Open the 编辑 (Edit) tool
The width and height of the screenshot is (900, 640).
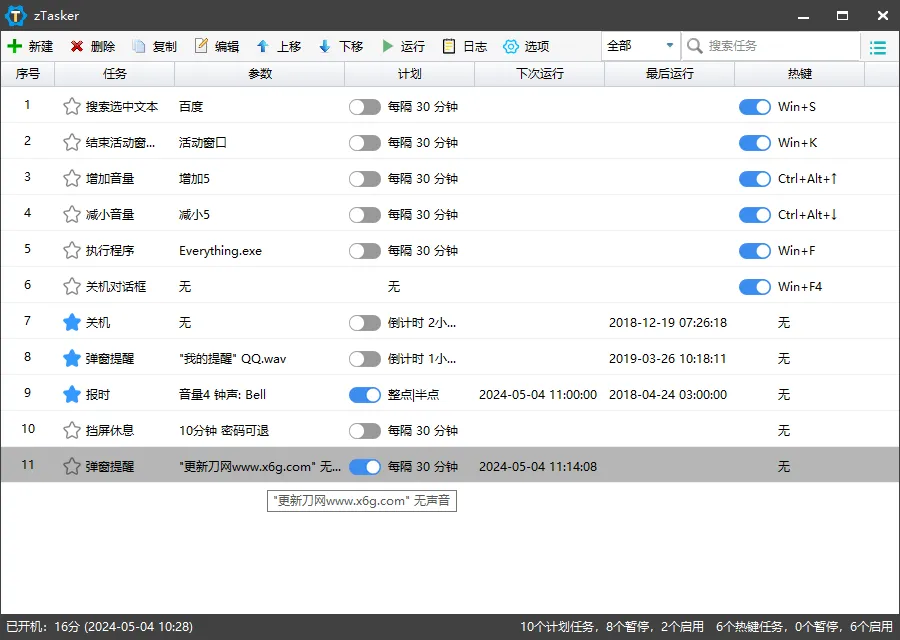(218, 46)
